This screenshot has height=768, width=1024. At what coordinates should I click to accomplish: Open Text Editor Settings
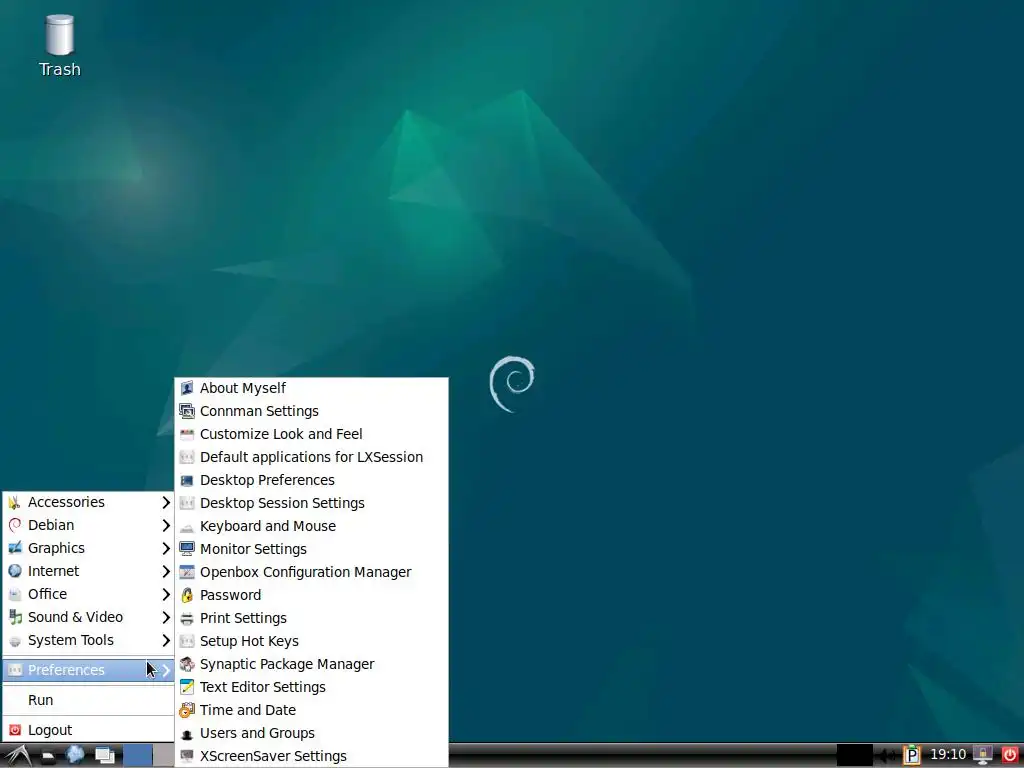pyautogui.click(x=312, y=687)
